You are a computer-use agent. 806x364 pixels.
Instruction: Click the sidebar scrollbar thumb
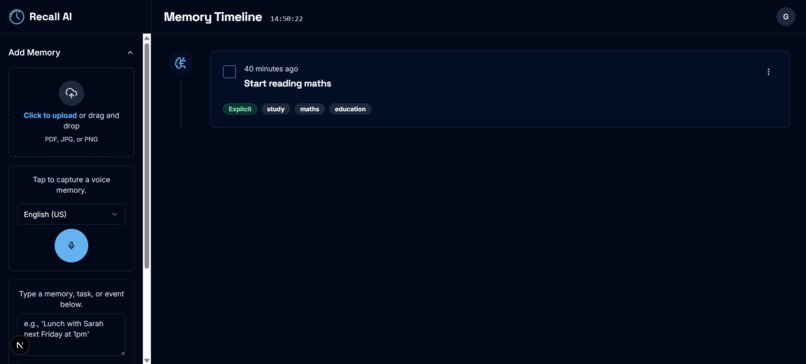147,155
